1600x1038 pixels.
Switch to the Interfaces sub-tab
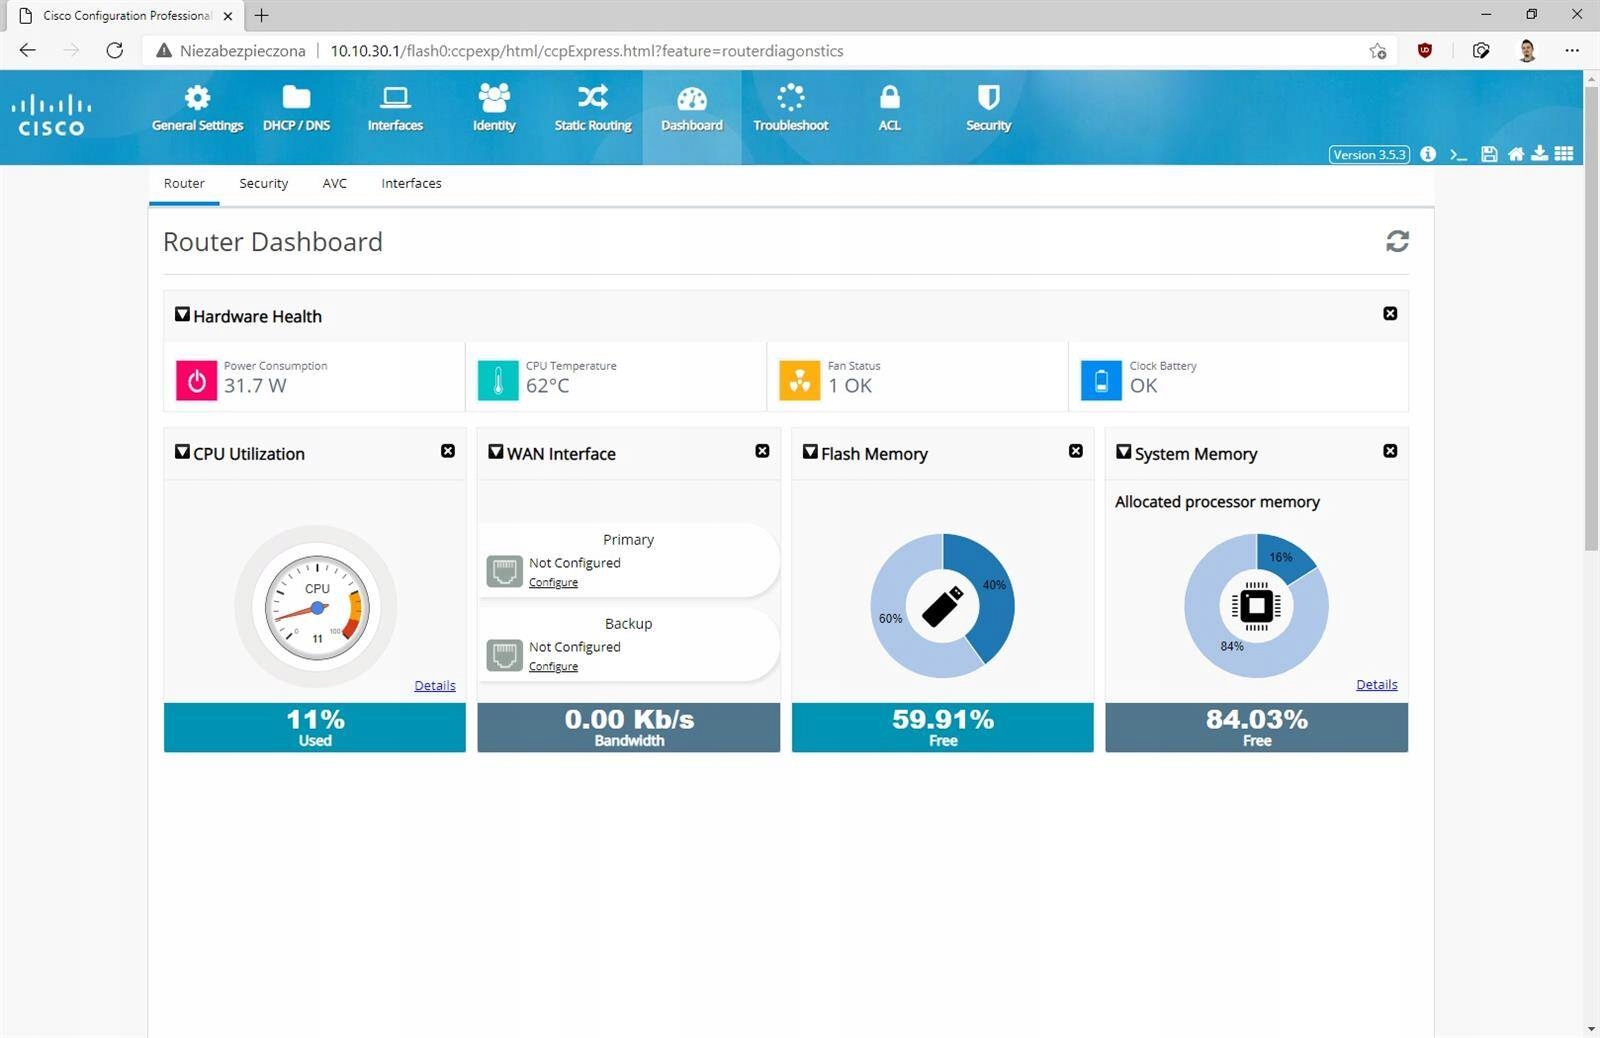411,183
